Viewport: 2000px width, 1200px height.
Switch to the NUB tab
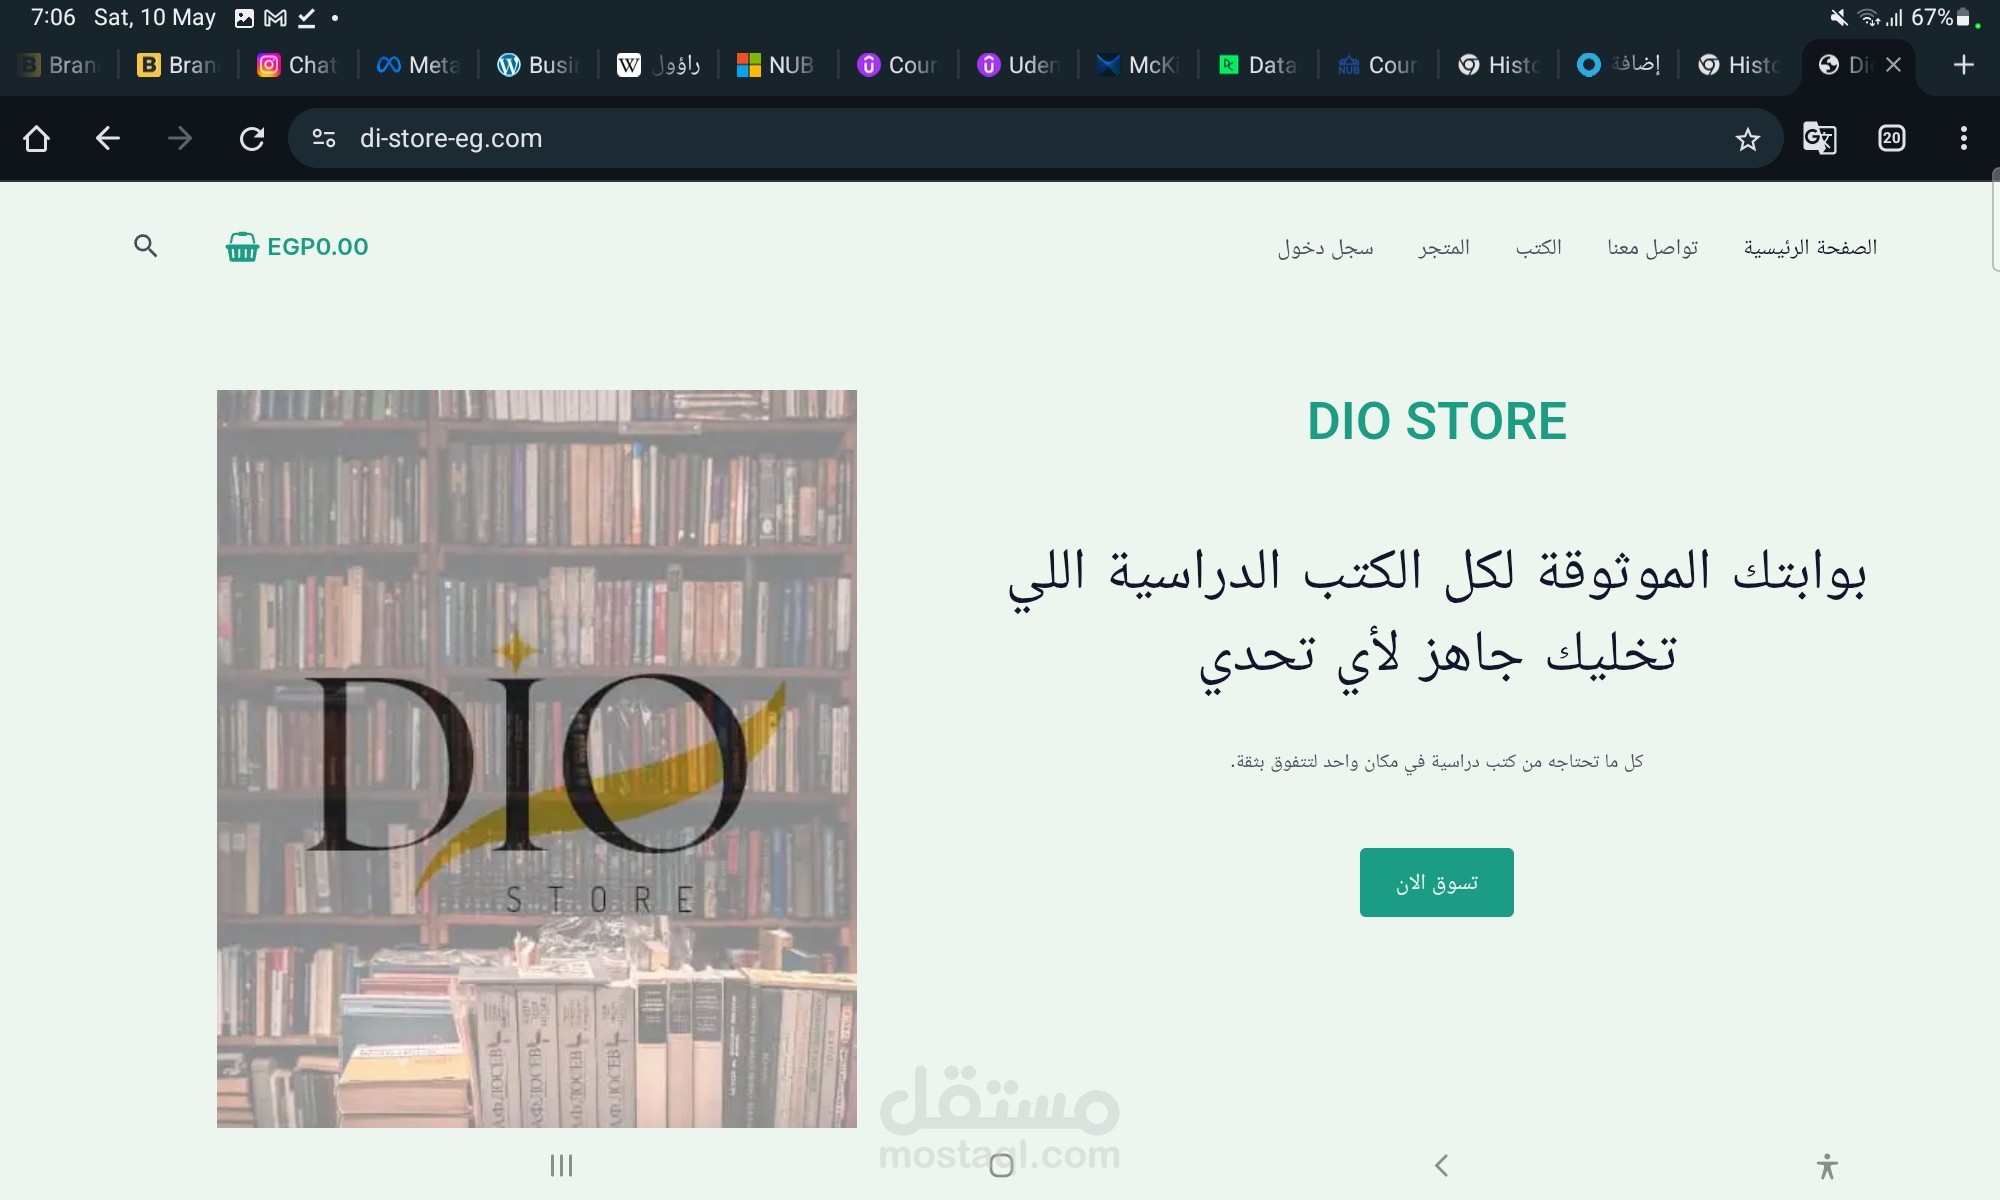click(x=777, y=65)
